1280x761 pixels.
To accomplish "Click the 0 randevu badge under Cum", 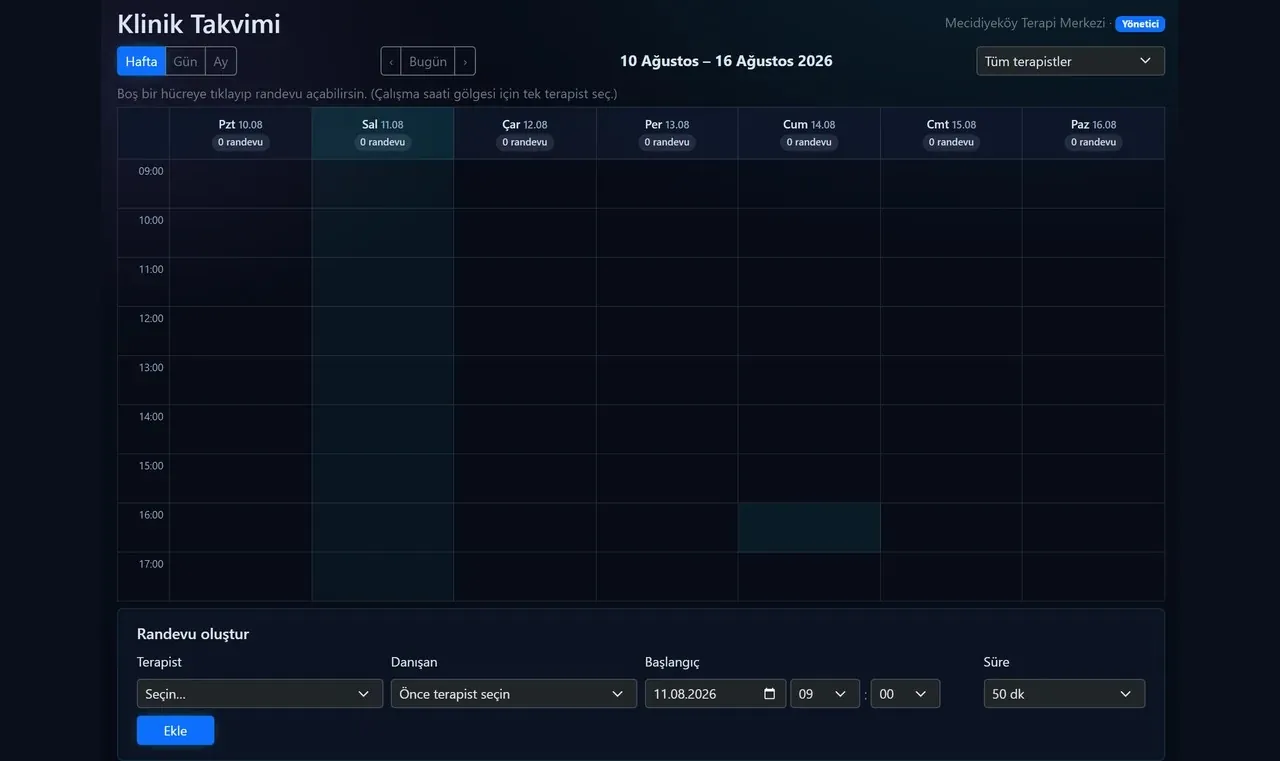I will pyautogui.click(x=809, y=142).
